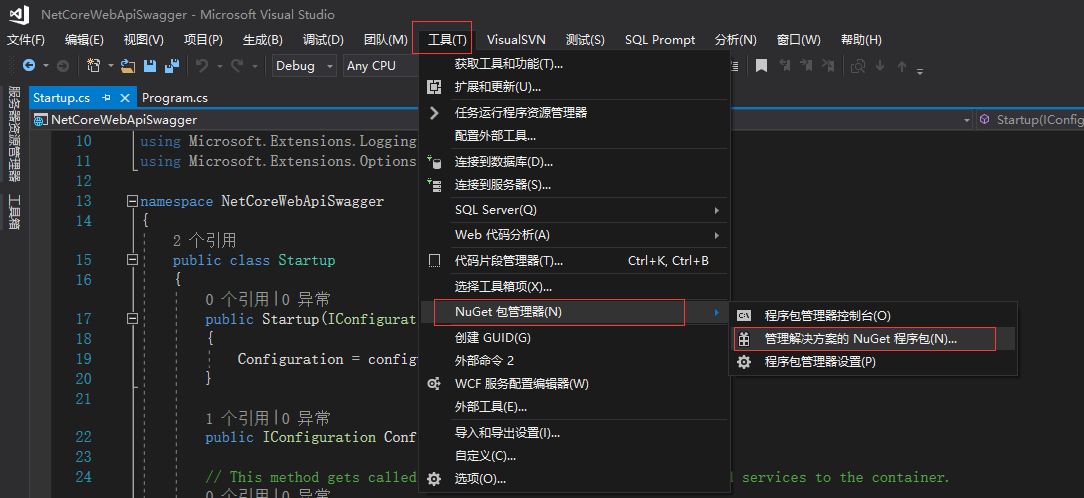Click the pin icon on Startup.cs tab
This screenshot has height=498, width=1084.
coord(106,98)
